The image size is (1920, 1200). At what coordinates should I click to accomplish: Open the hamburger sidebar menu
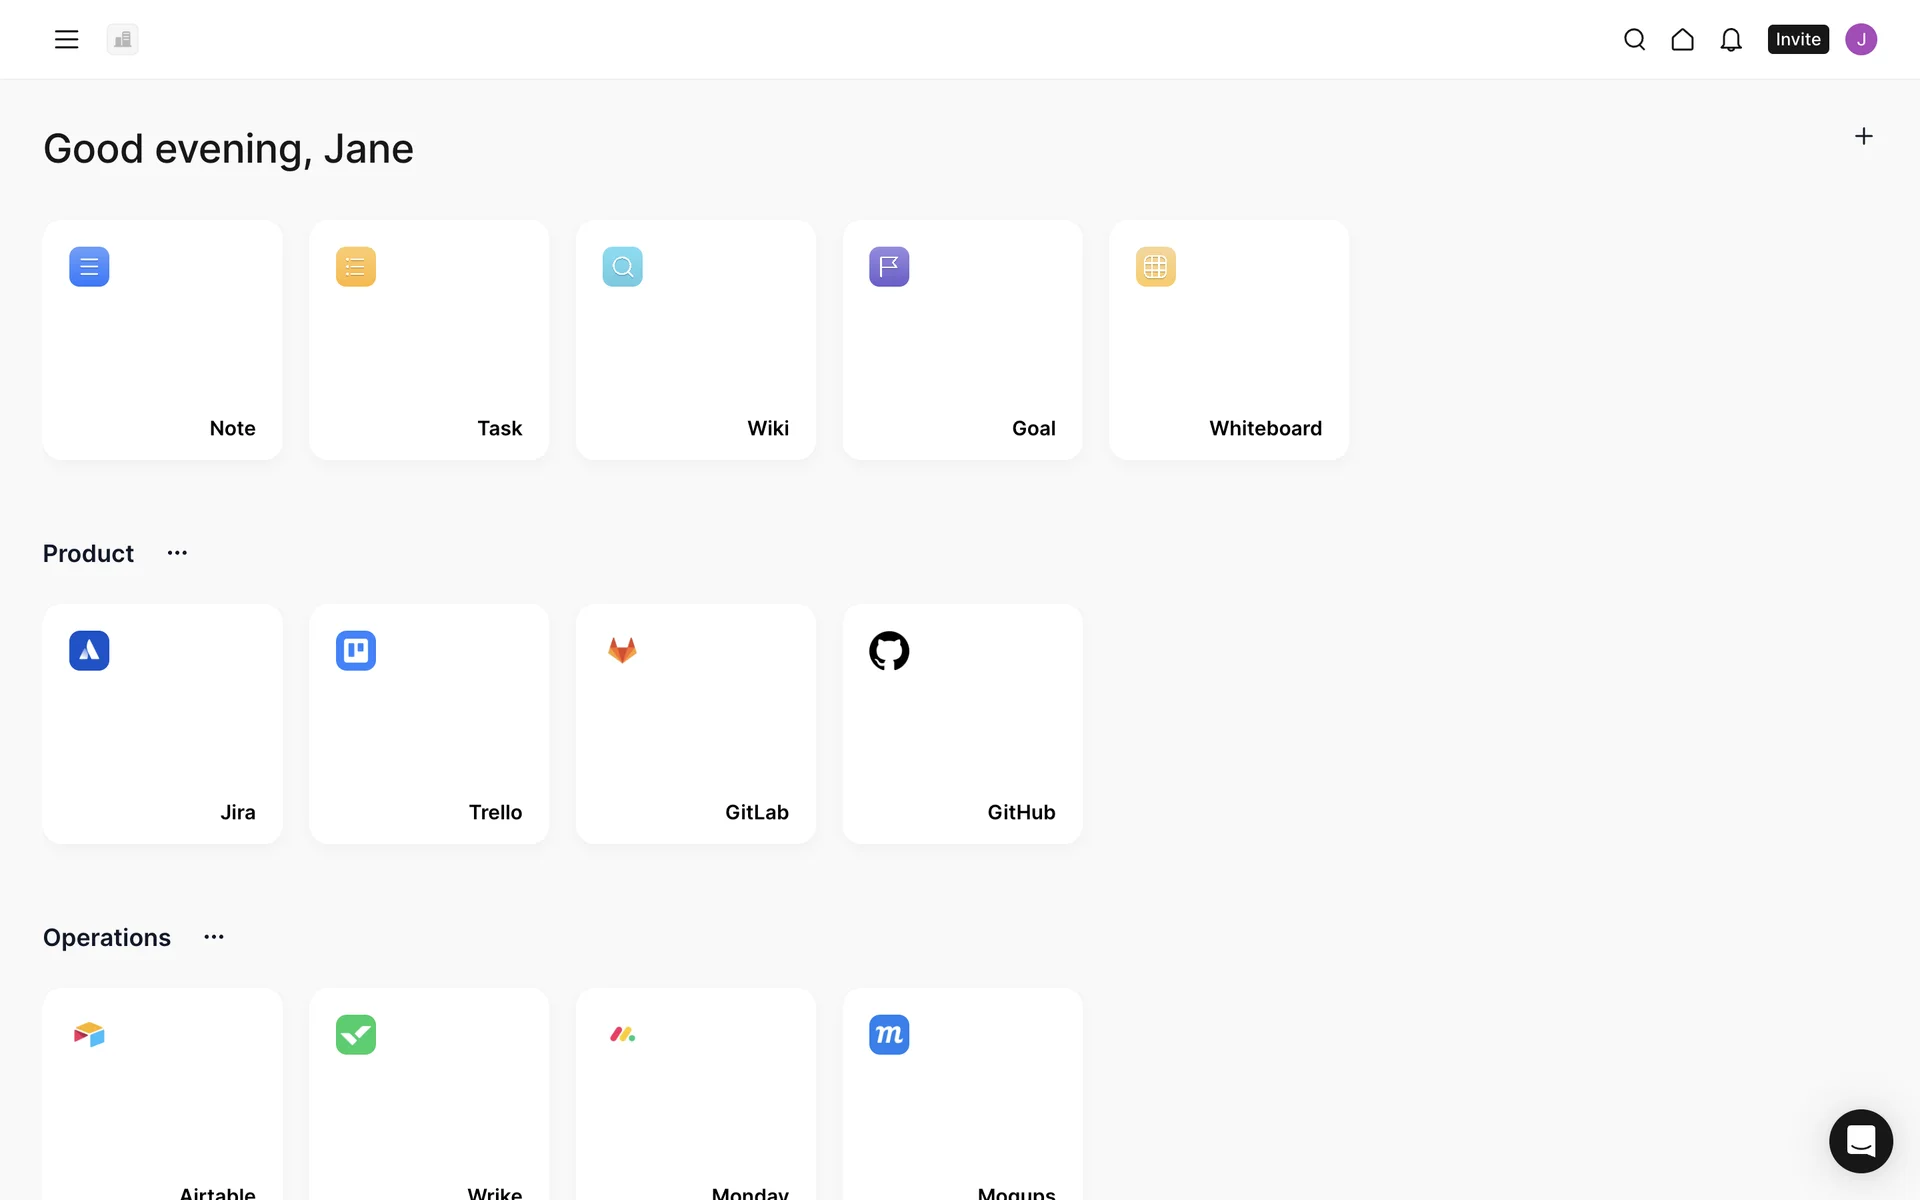click(66, 39)
